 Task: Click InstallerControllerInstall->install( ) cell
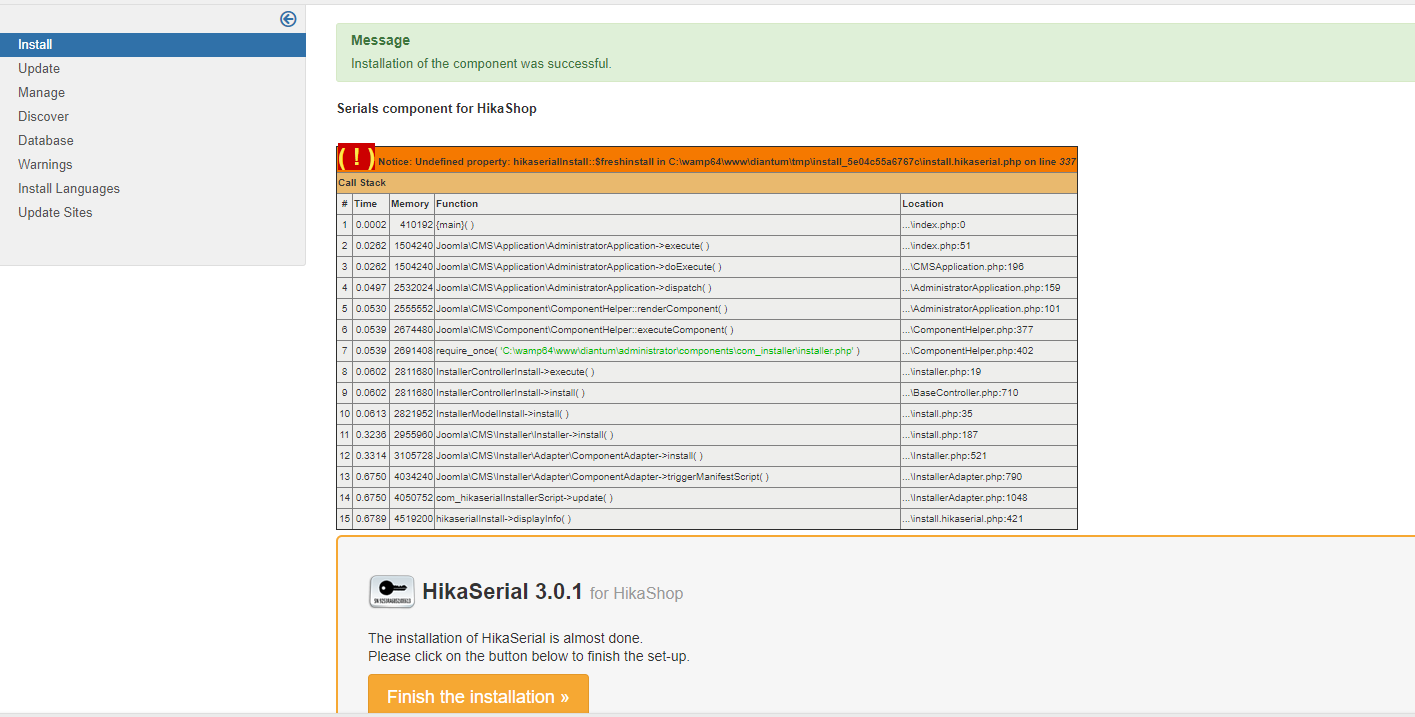point(667,393)
